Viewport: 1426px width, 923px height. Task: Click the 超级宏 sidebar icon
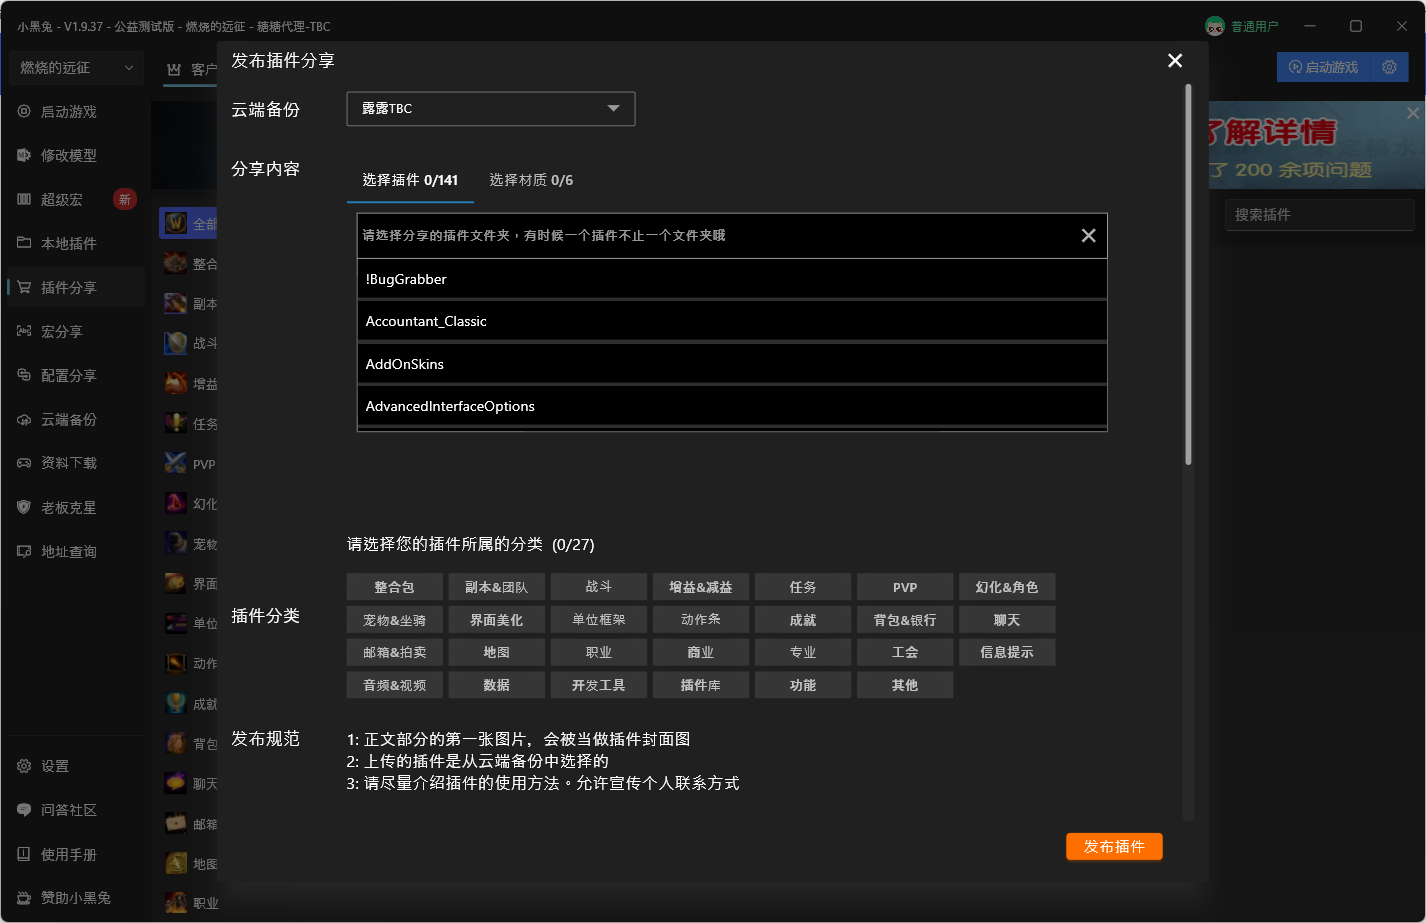click(x=24, y=199)
